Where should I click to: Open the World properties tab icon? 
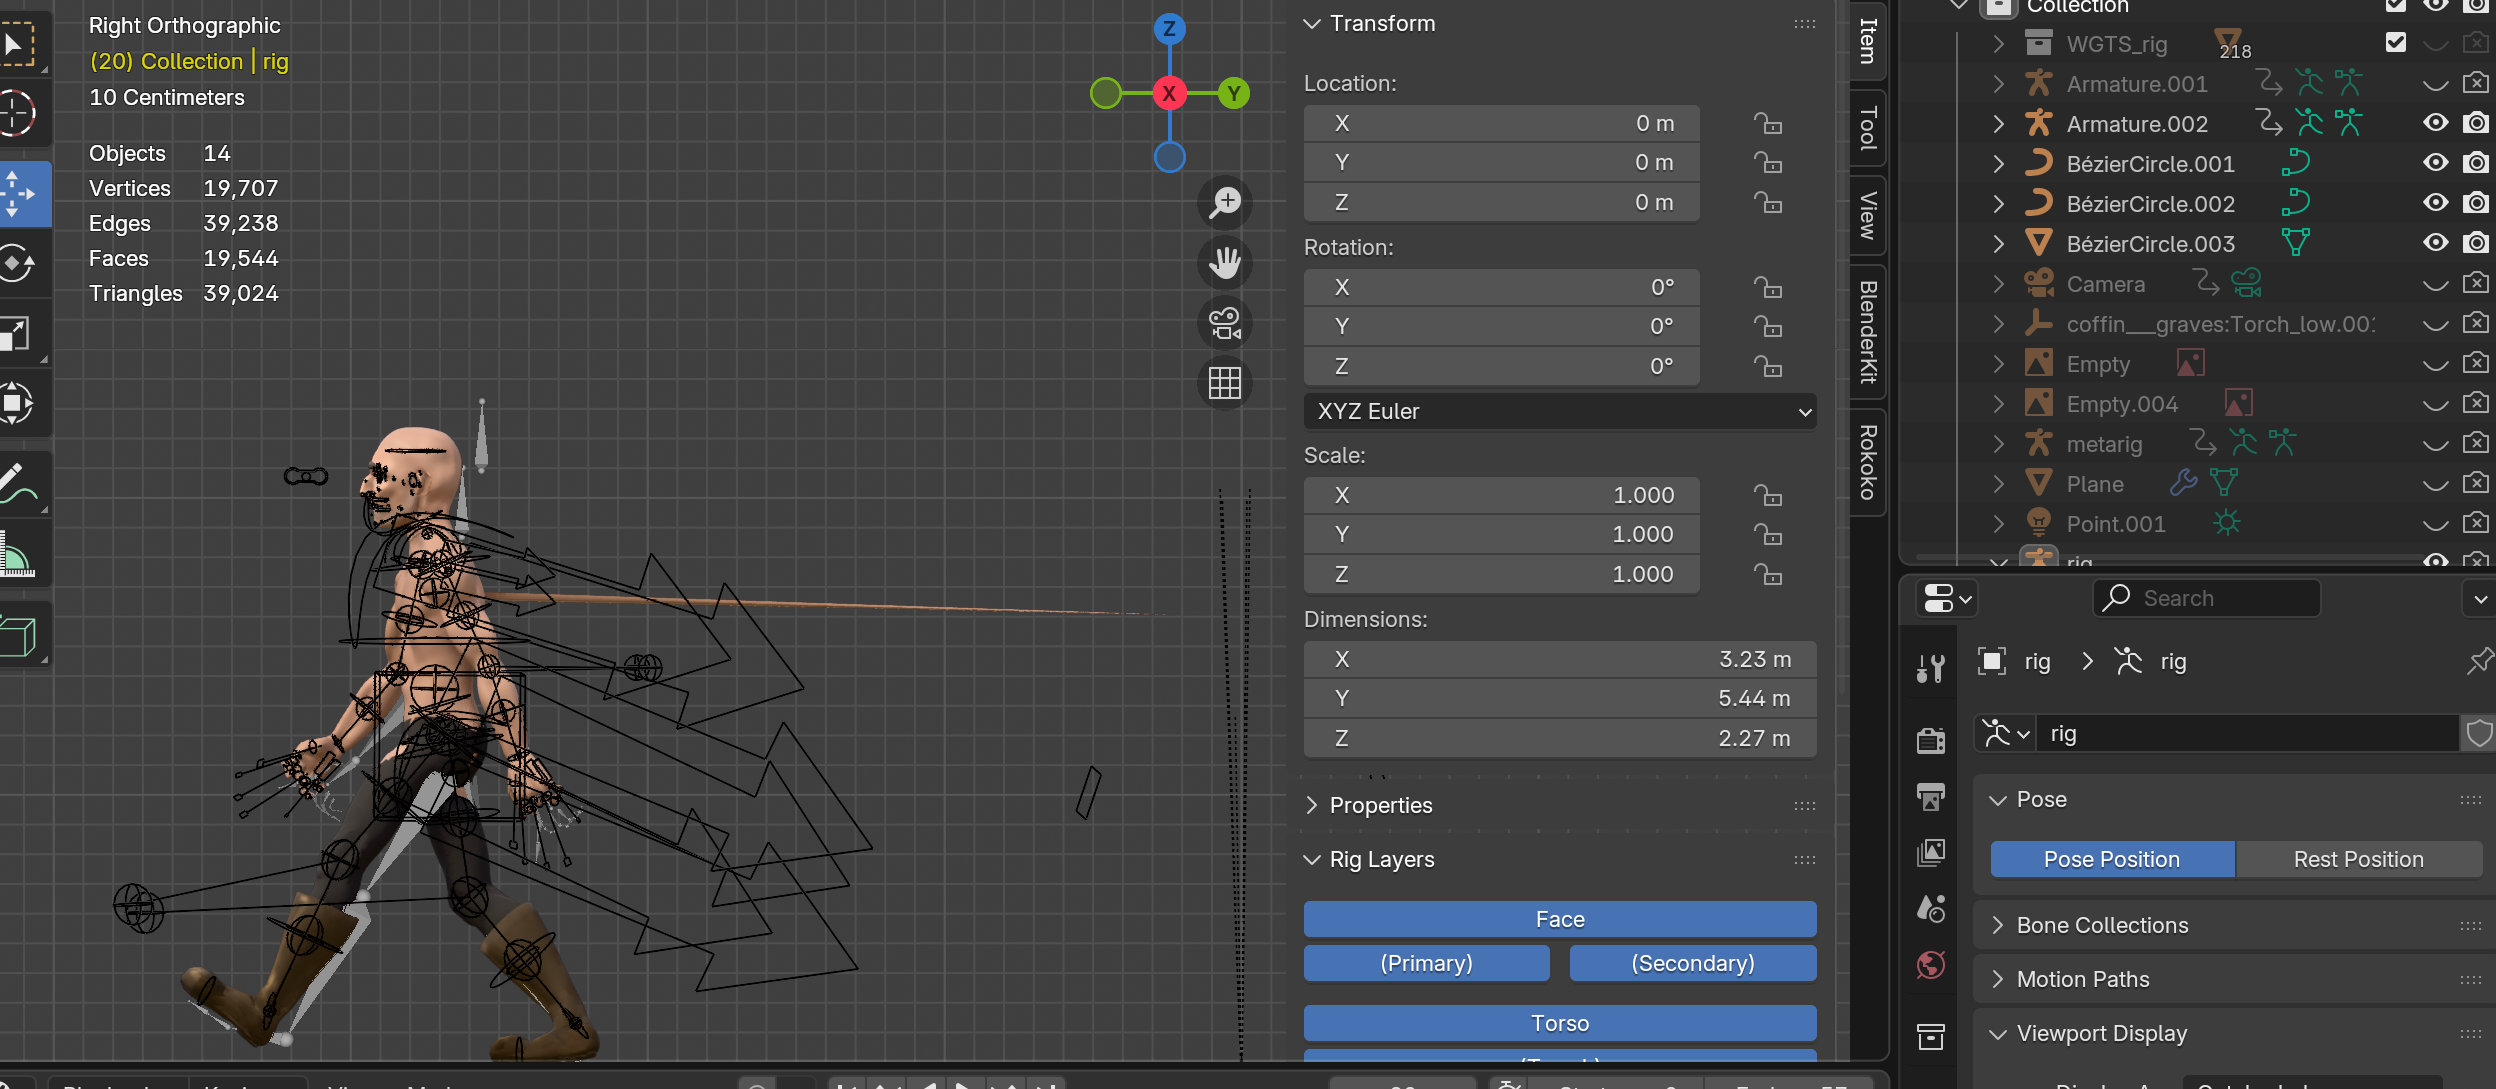[x=1931, y=965]
